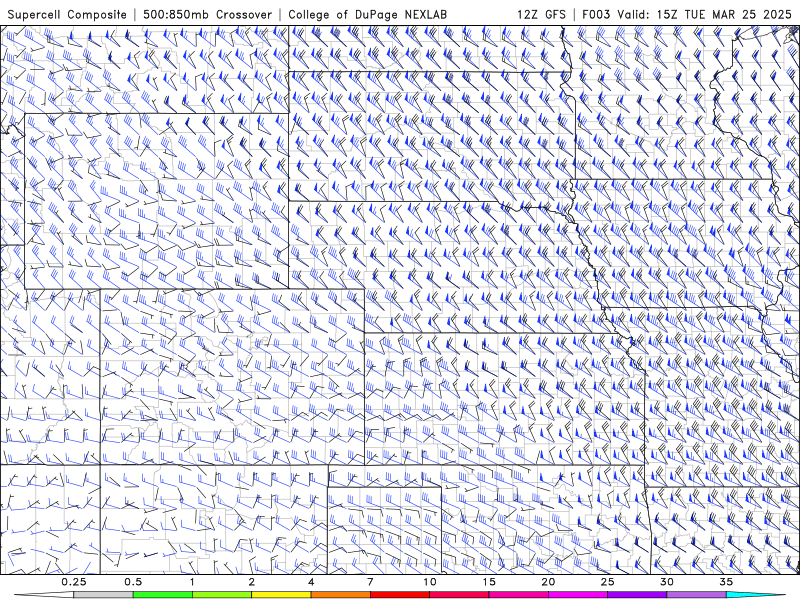Screen dimensions: 800x600
Task: Click the '15' legend value
Action: [x=489, y=582]
